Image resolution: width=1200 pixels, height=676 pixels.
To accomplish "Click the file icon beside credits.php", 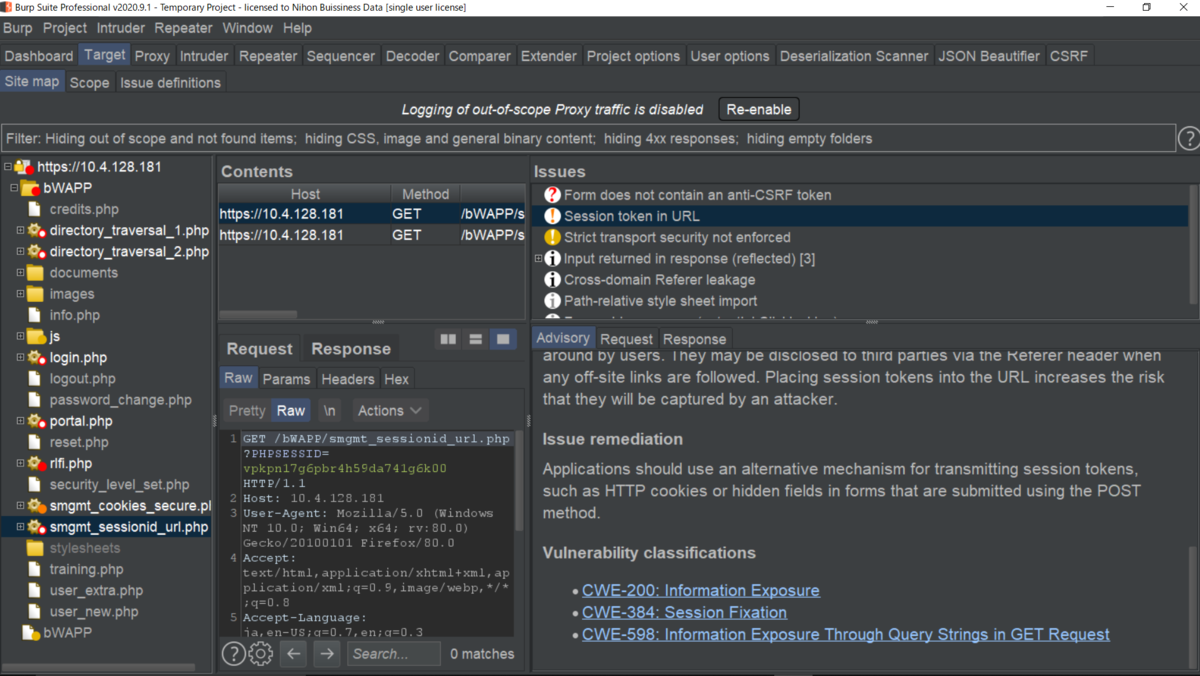I will (x=36, y=209).
